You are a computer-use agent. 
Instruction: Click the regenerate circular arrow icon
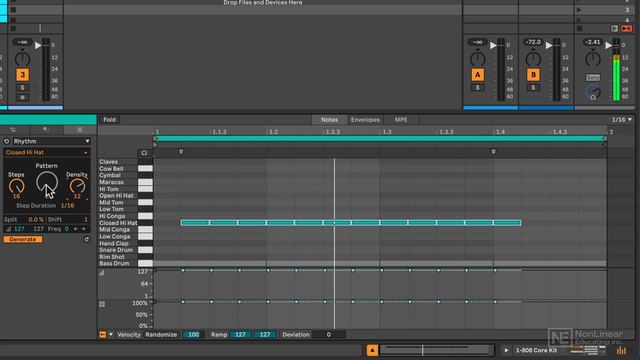[87, 239]
